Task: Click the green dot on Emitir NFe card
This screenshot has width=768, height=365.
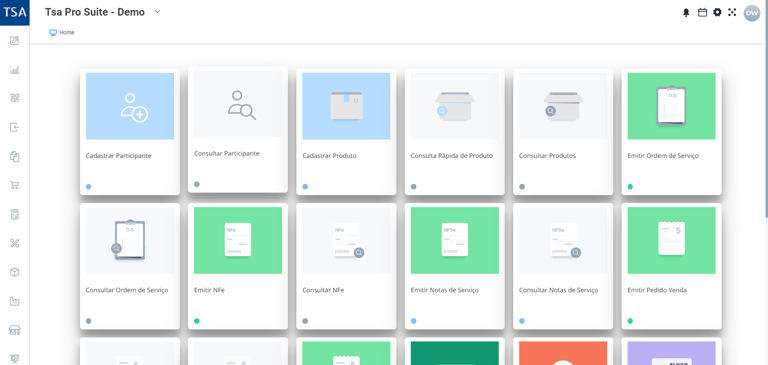Action: click(x=197, y=321)
